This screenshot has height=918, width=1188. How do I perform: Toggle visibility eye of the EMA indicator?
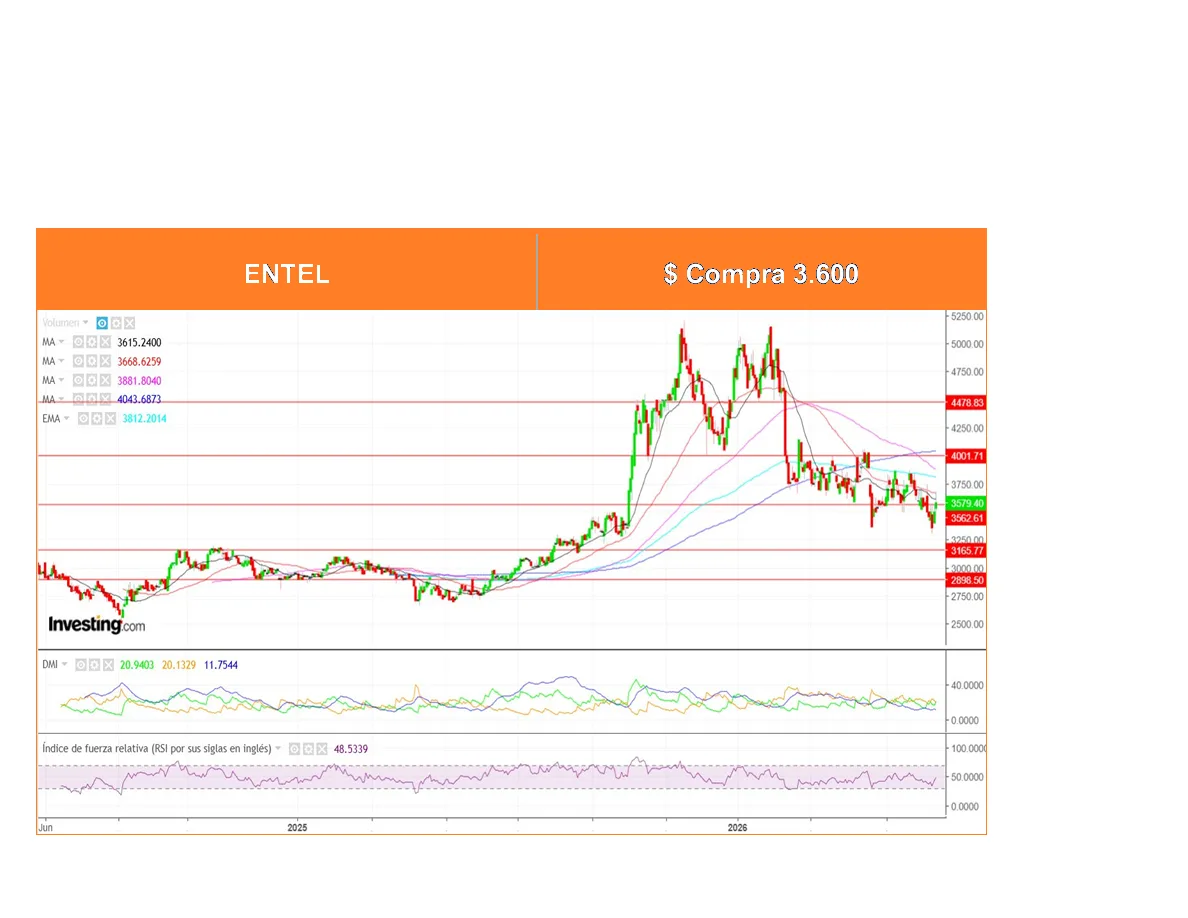pos(83,418)
